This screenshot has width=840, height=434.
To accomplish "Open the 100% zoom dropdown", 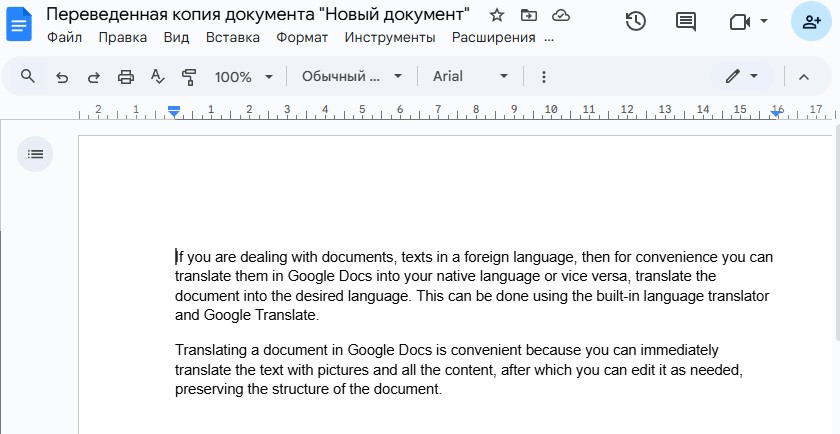I will point(244,77).
